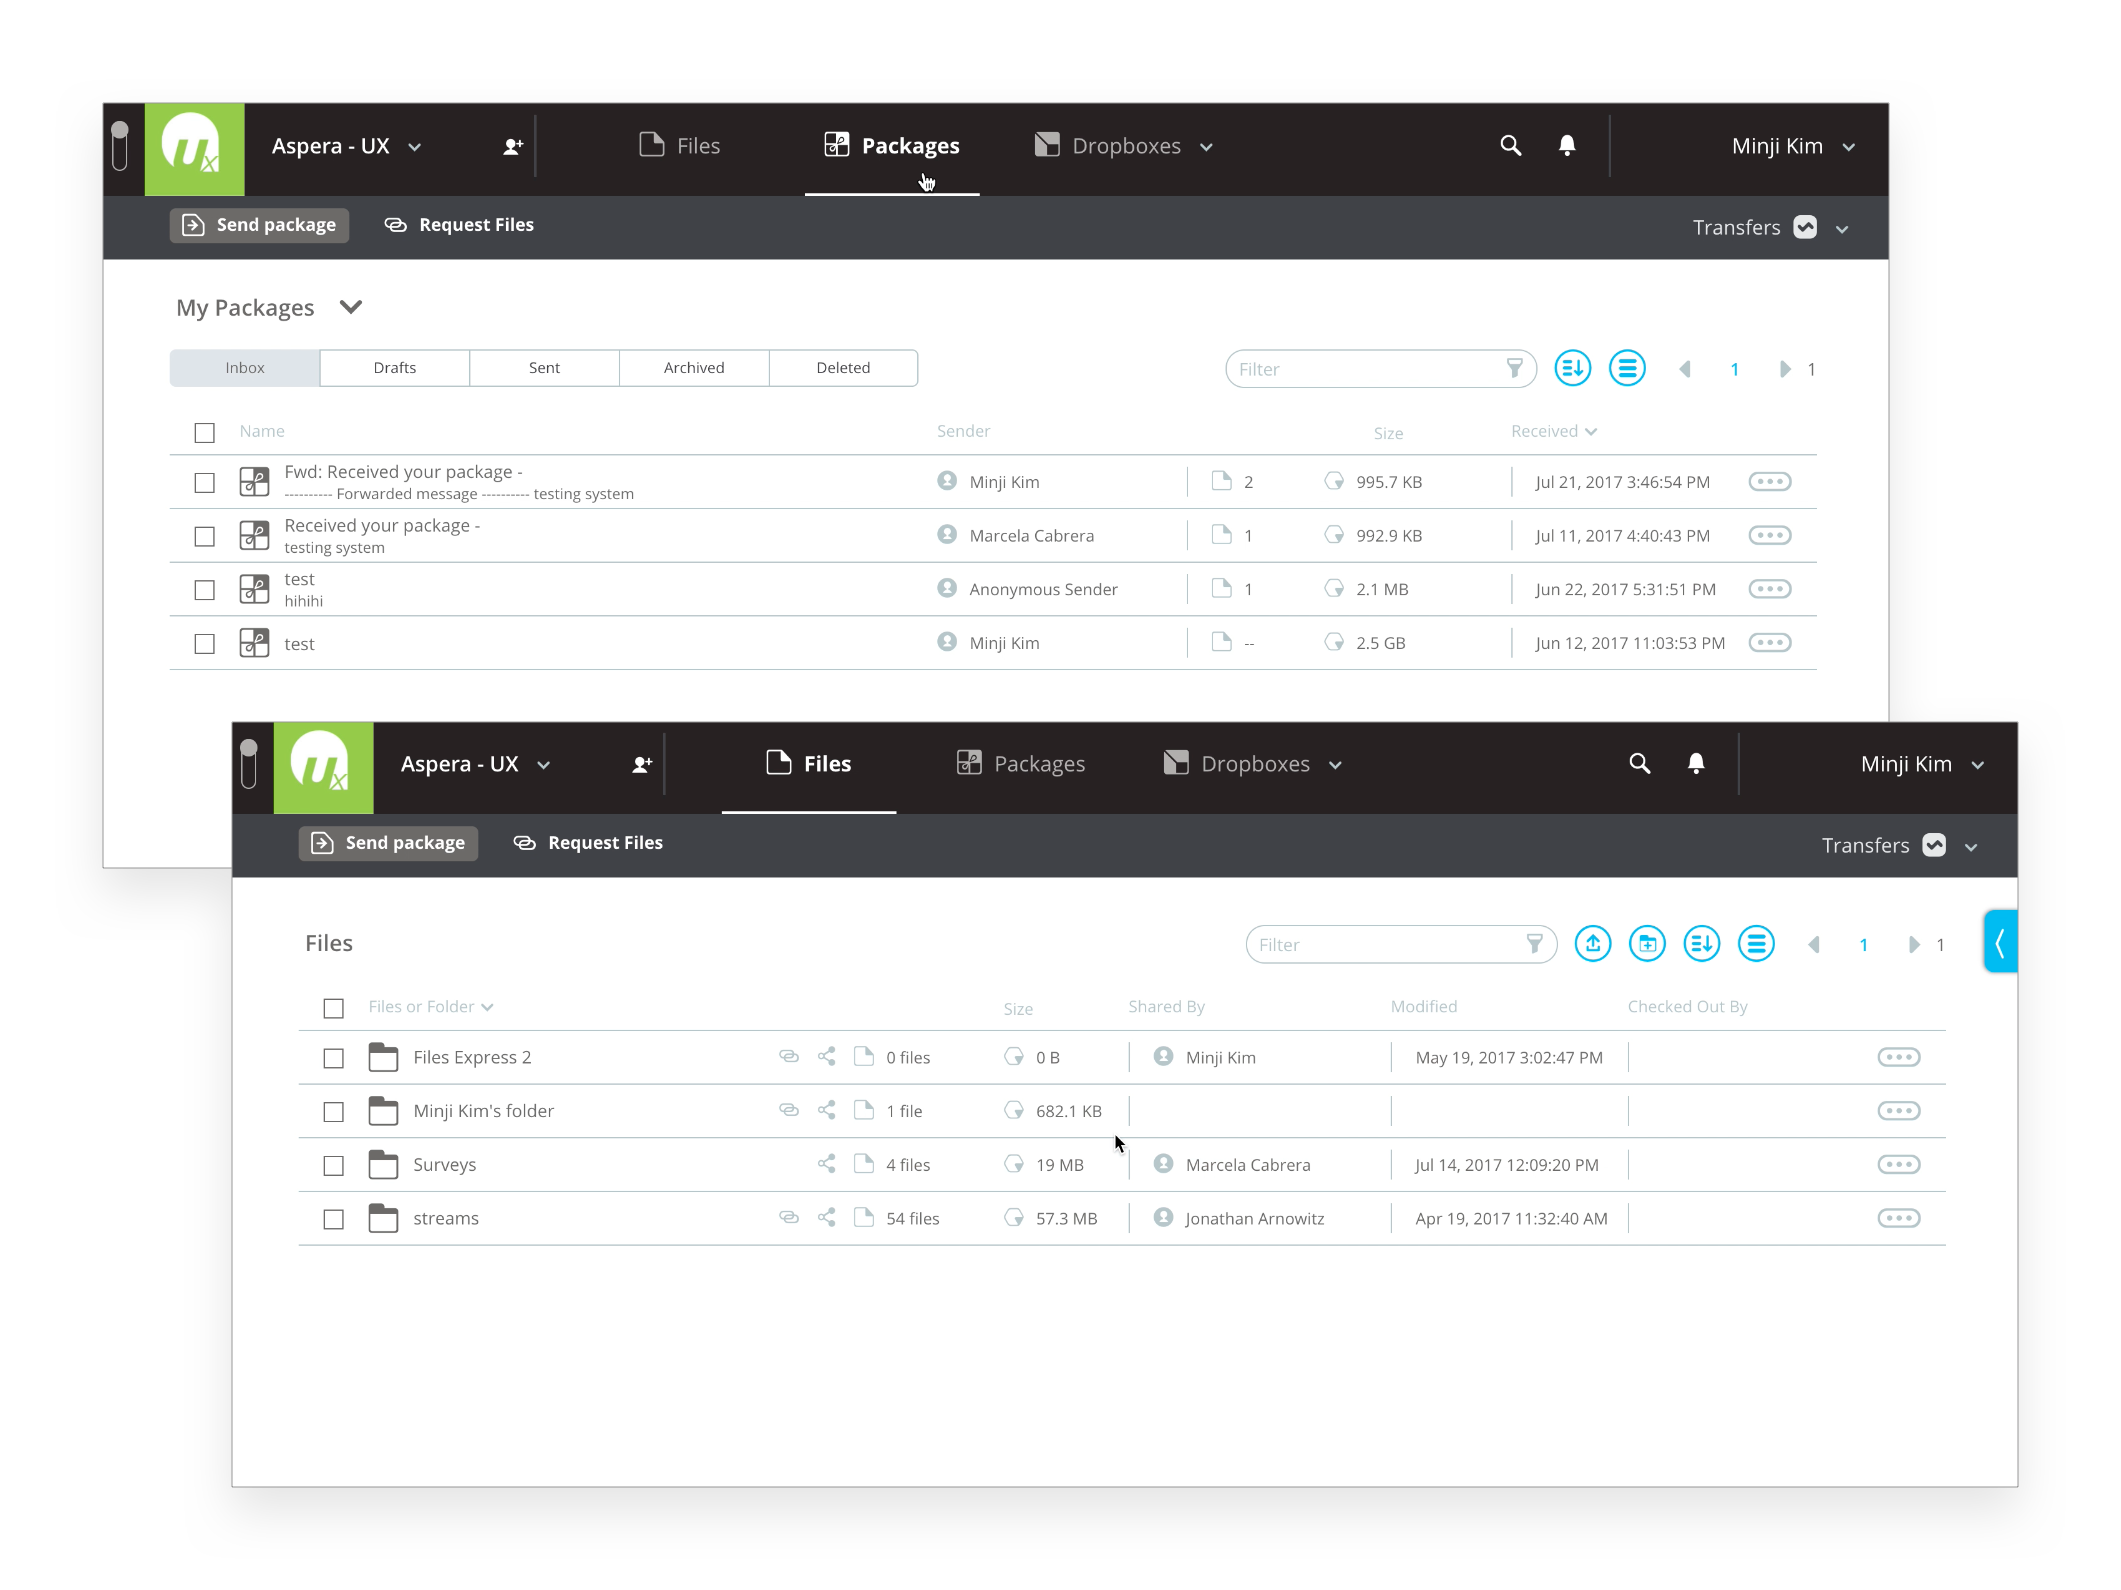
Task: Expand the My Packages dropdown
Action: [350, 307]
